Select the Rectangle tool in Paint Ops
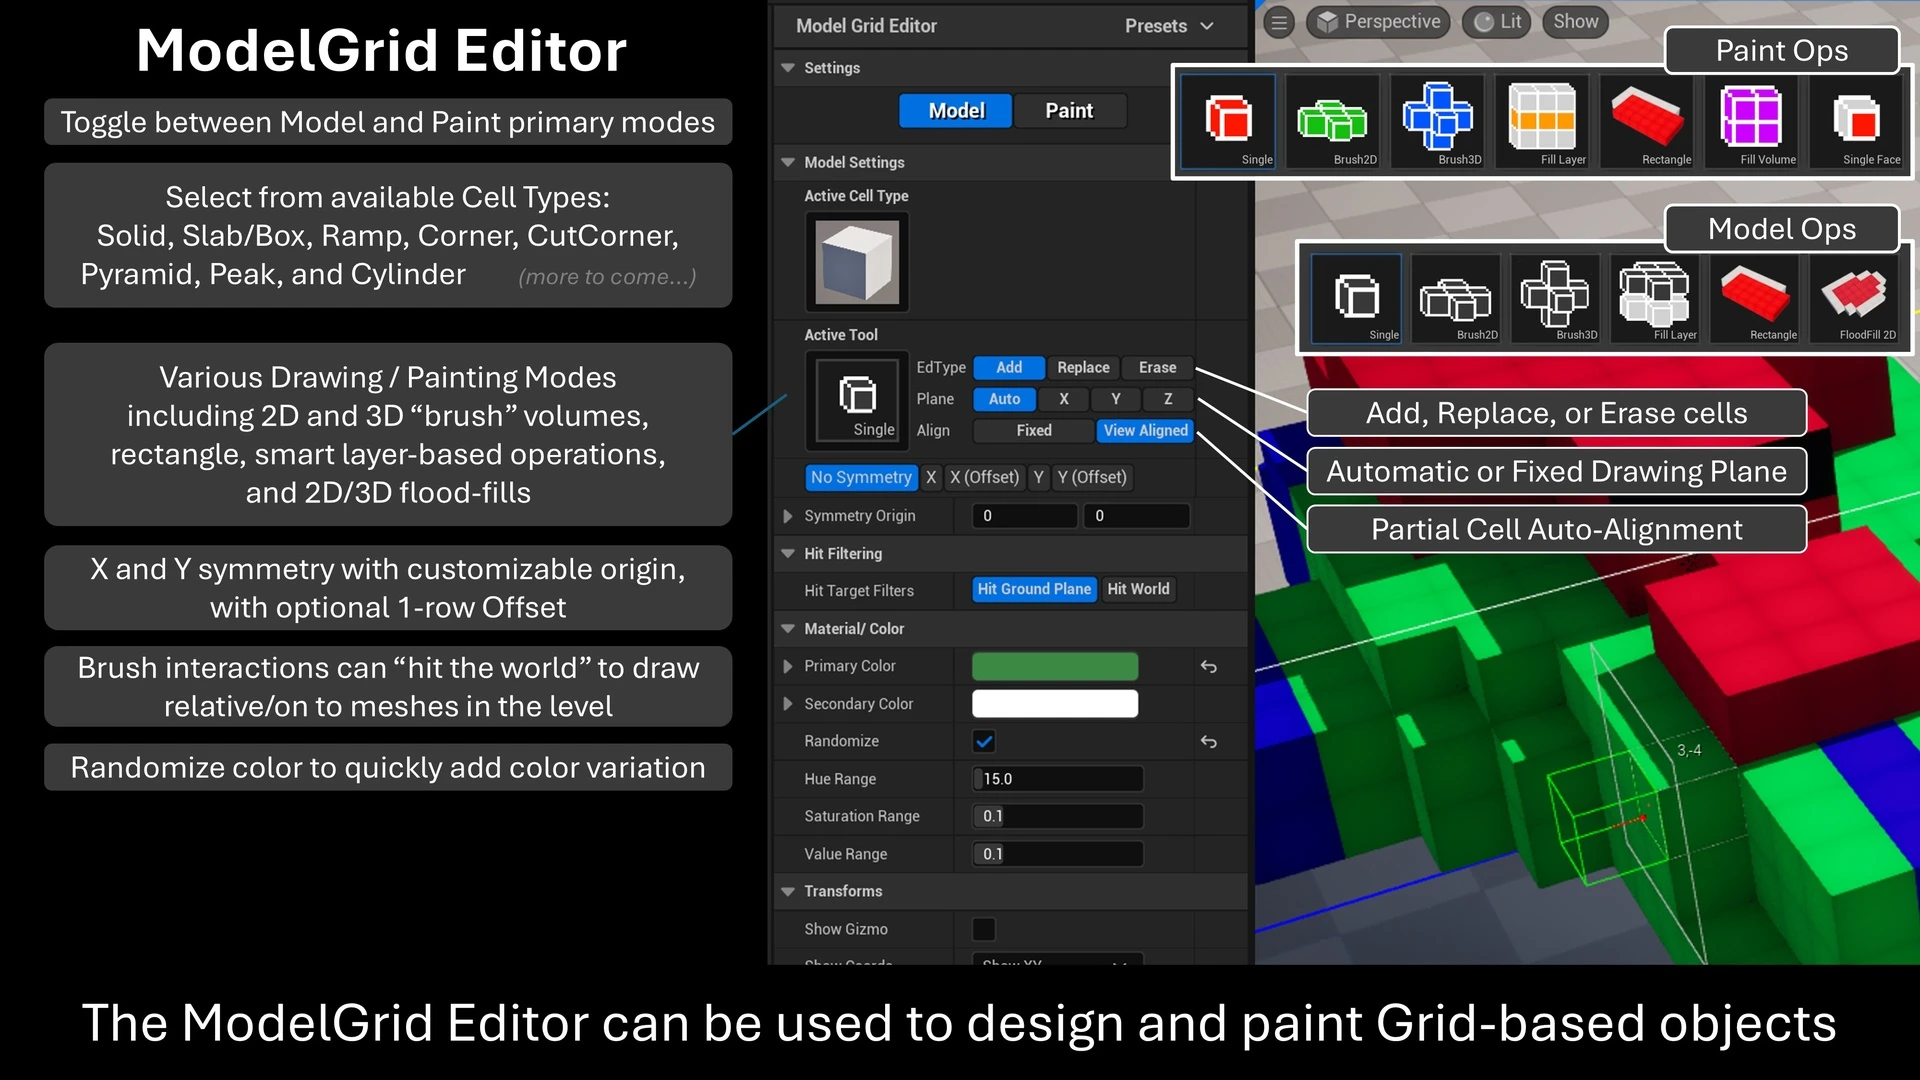This screenshot has width=1920, height=1080. [x=1647, y=120]
